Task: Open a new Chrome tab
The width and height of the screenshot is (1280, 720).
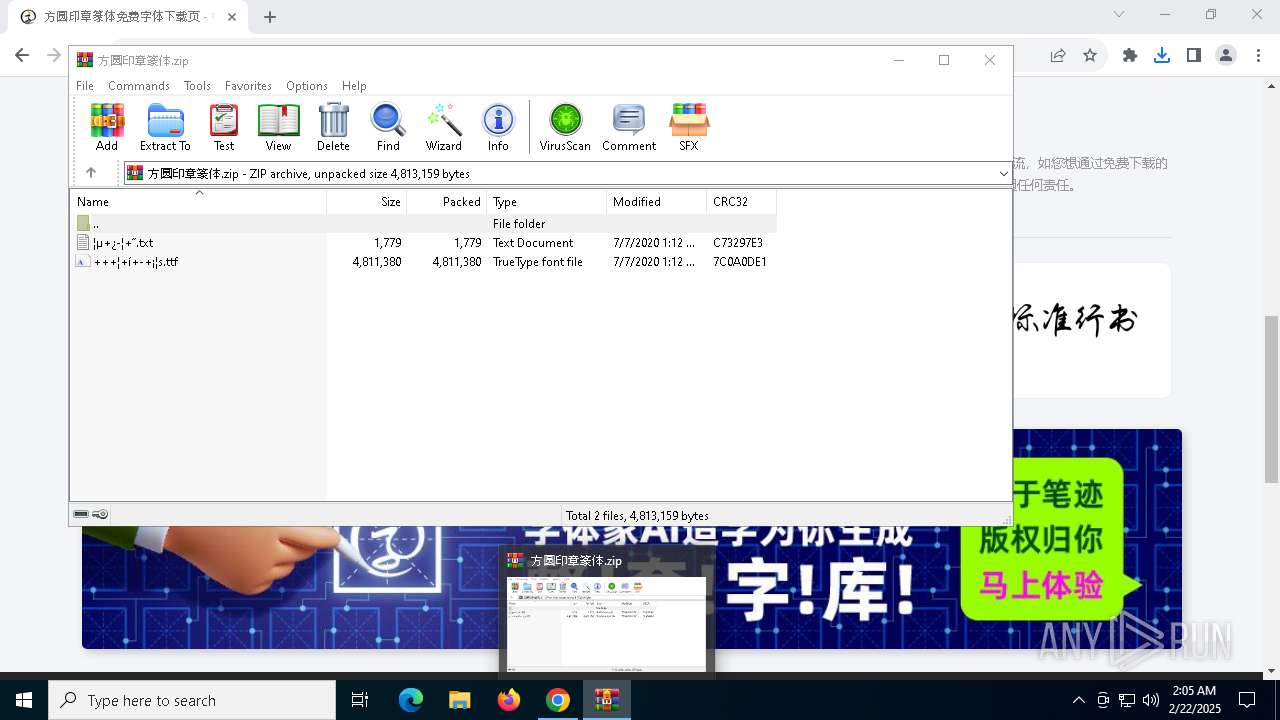Action: [270, 16]
